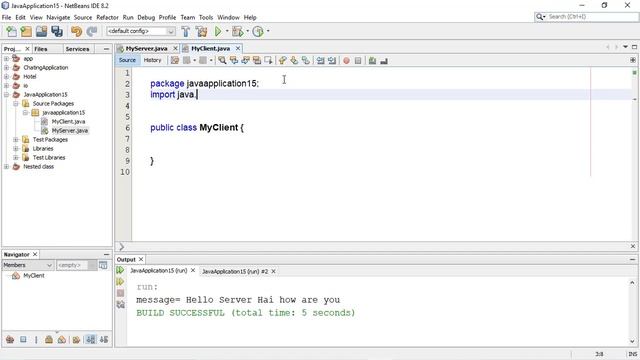Click the Build Project hammer icon
Image resolution: width=640 pixels, height=360 pixels.
tap(185, 31)
